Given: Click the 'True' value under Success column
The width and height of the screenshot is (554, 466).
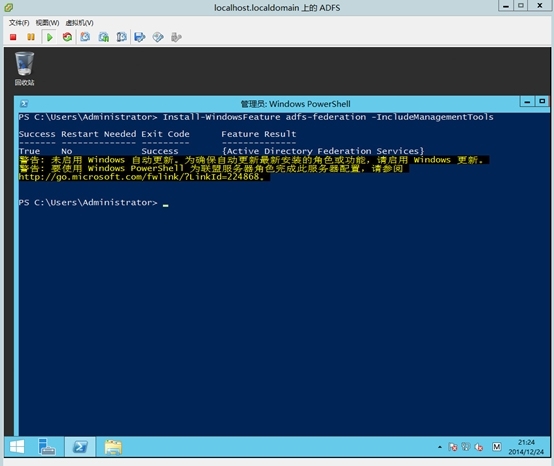Looking at the screenshot, I should (x=29, y=151).
